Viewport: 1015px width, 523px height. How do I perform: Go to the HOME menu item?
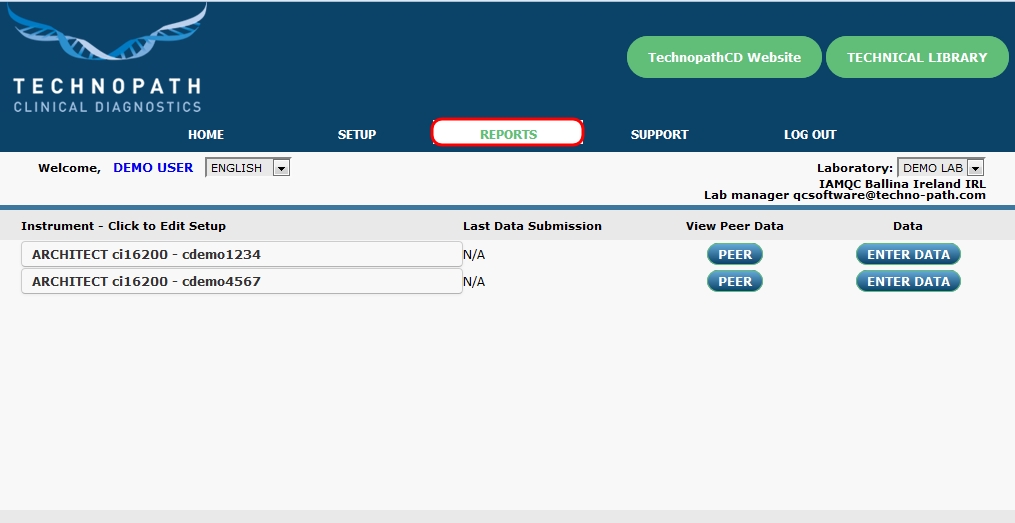click(x=206, y=134)
